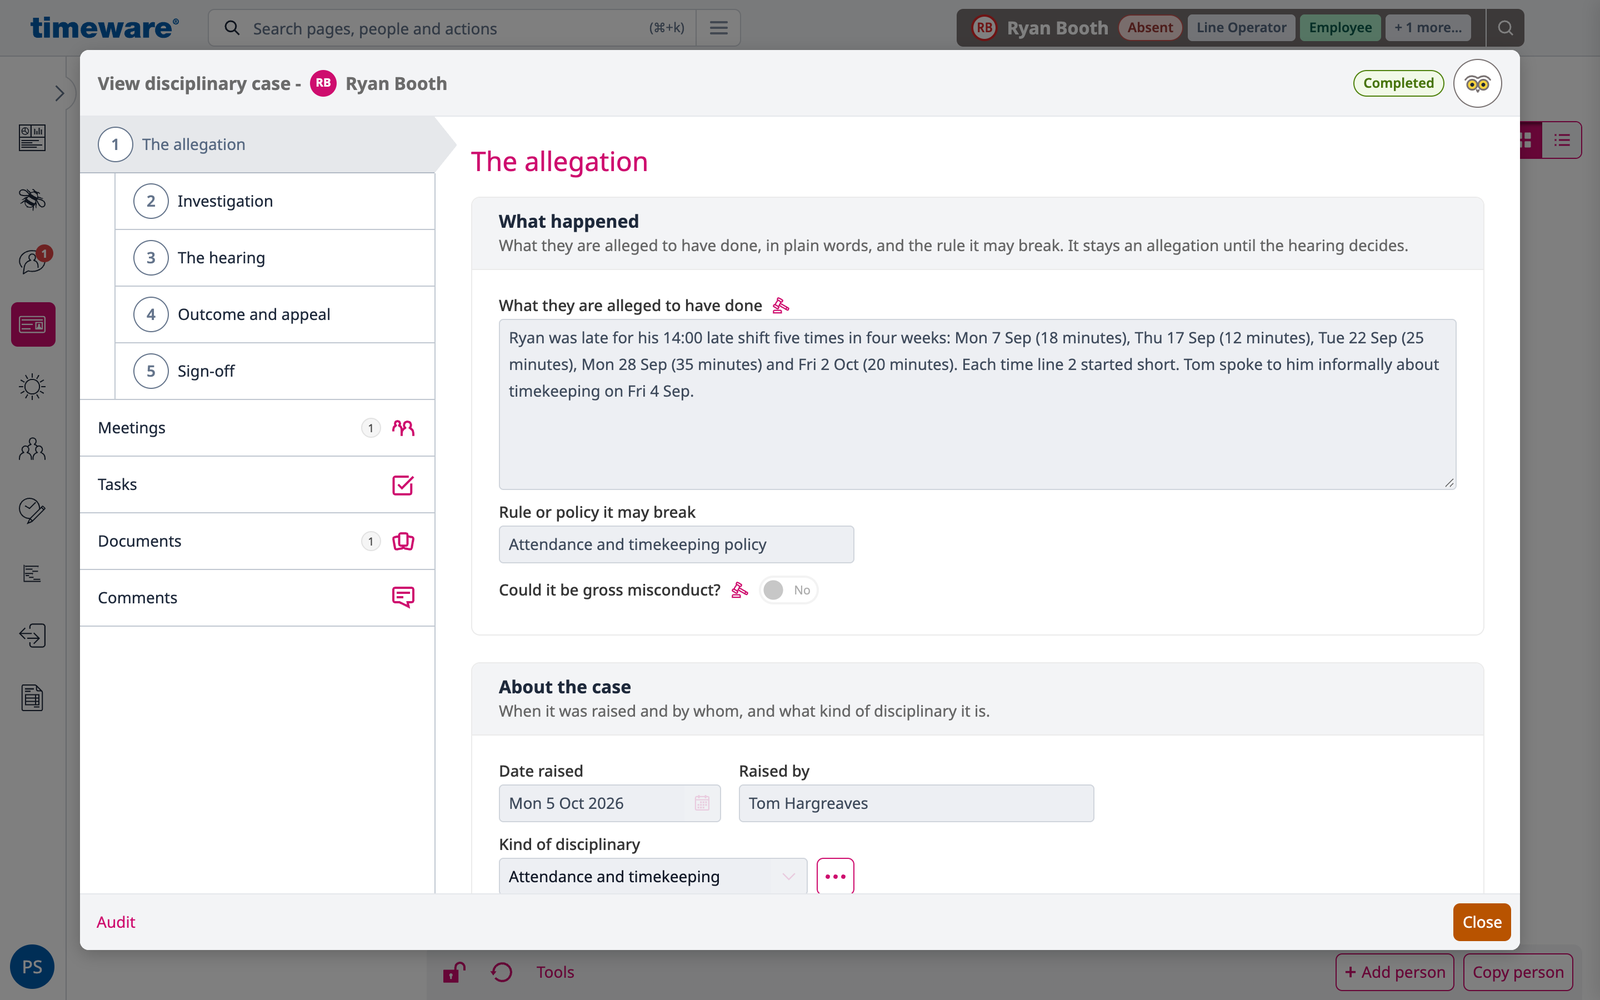Screen dimensions: 1600x1000
Task: Click the Documents count badge
Action: tap(371, 541)
